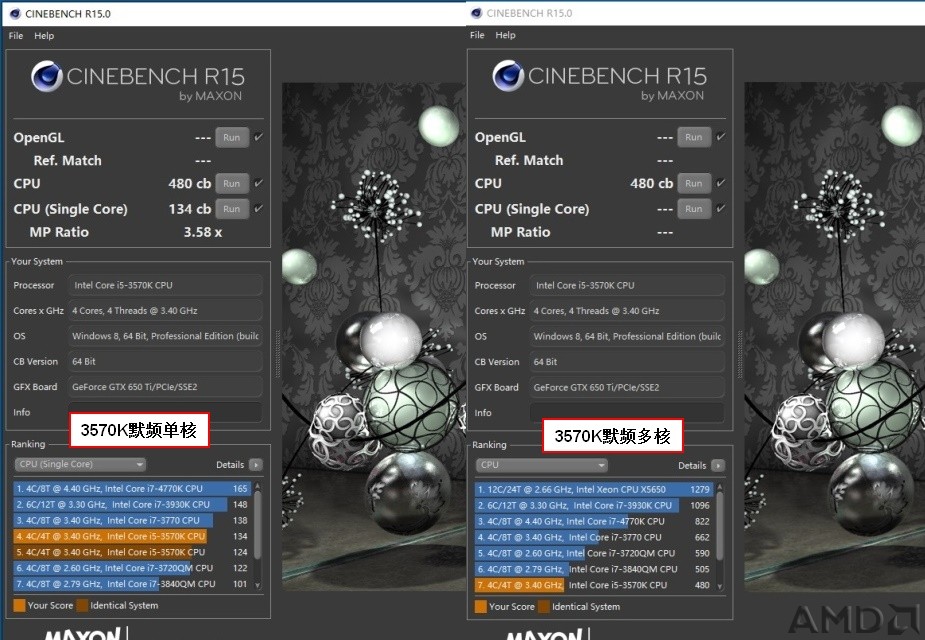Screen dimensions: 925x640
Task: Run OpenGL test in left window
Action: 232,137
